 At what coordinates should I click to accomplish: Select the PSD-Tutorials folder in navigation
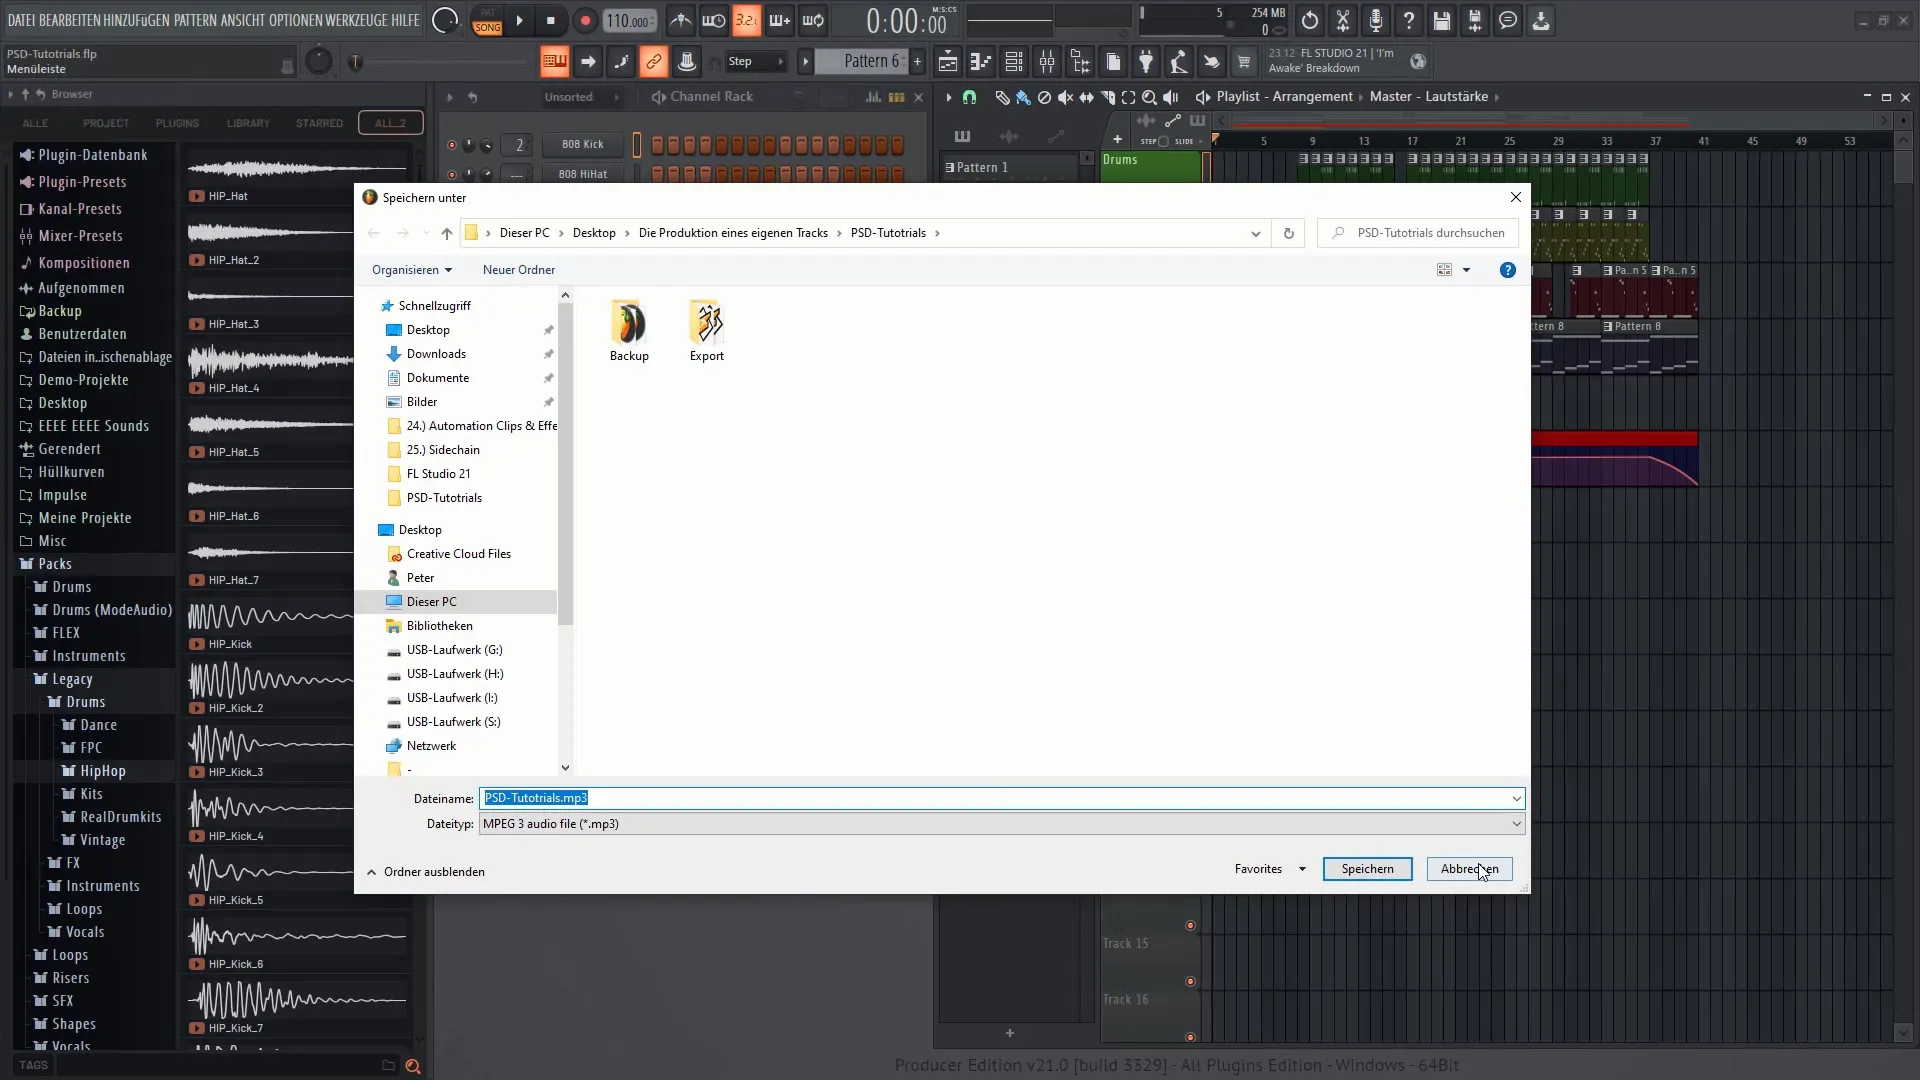click(444, 497)
